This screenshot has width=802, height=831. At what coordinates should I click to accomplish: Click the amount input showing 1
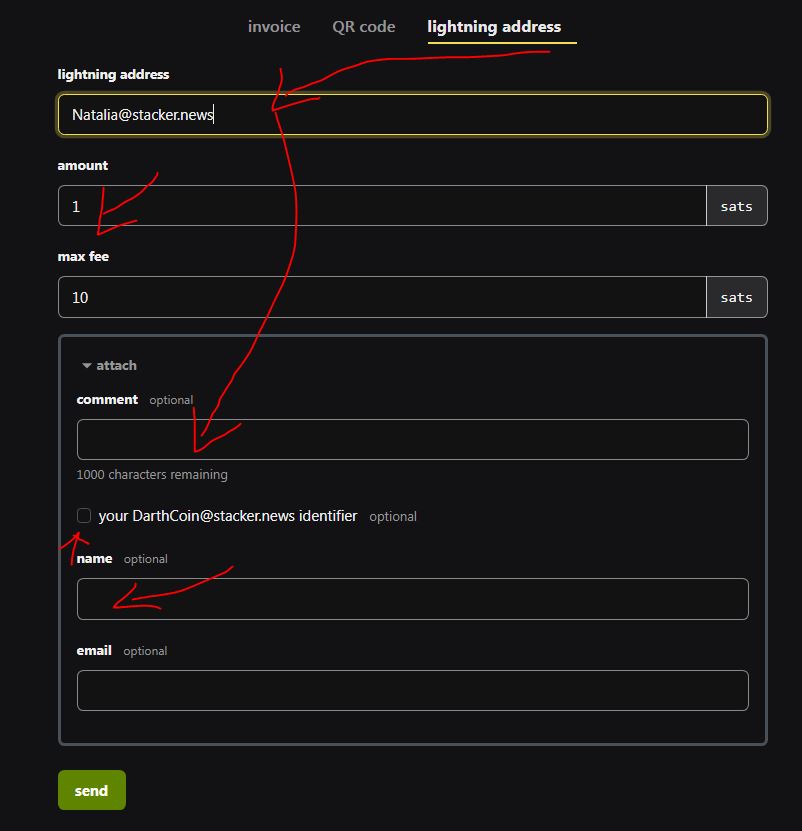click(x=382, y=206)
